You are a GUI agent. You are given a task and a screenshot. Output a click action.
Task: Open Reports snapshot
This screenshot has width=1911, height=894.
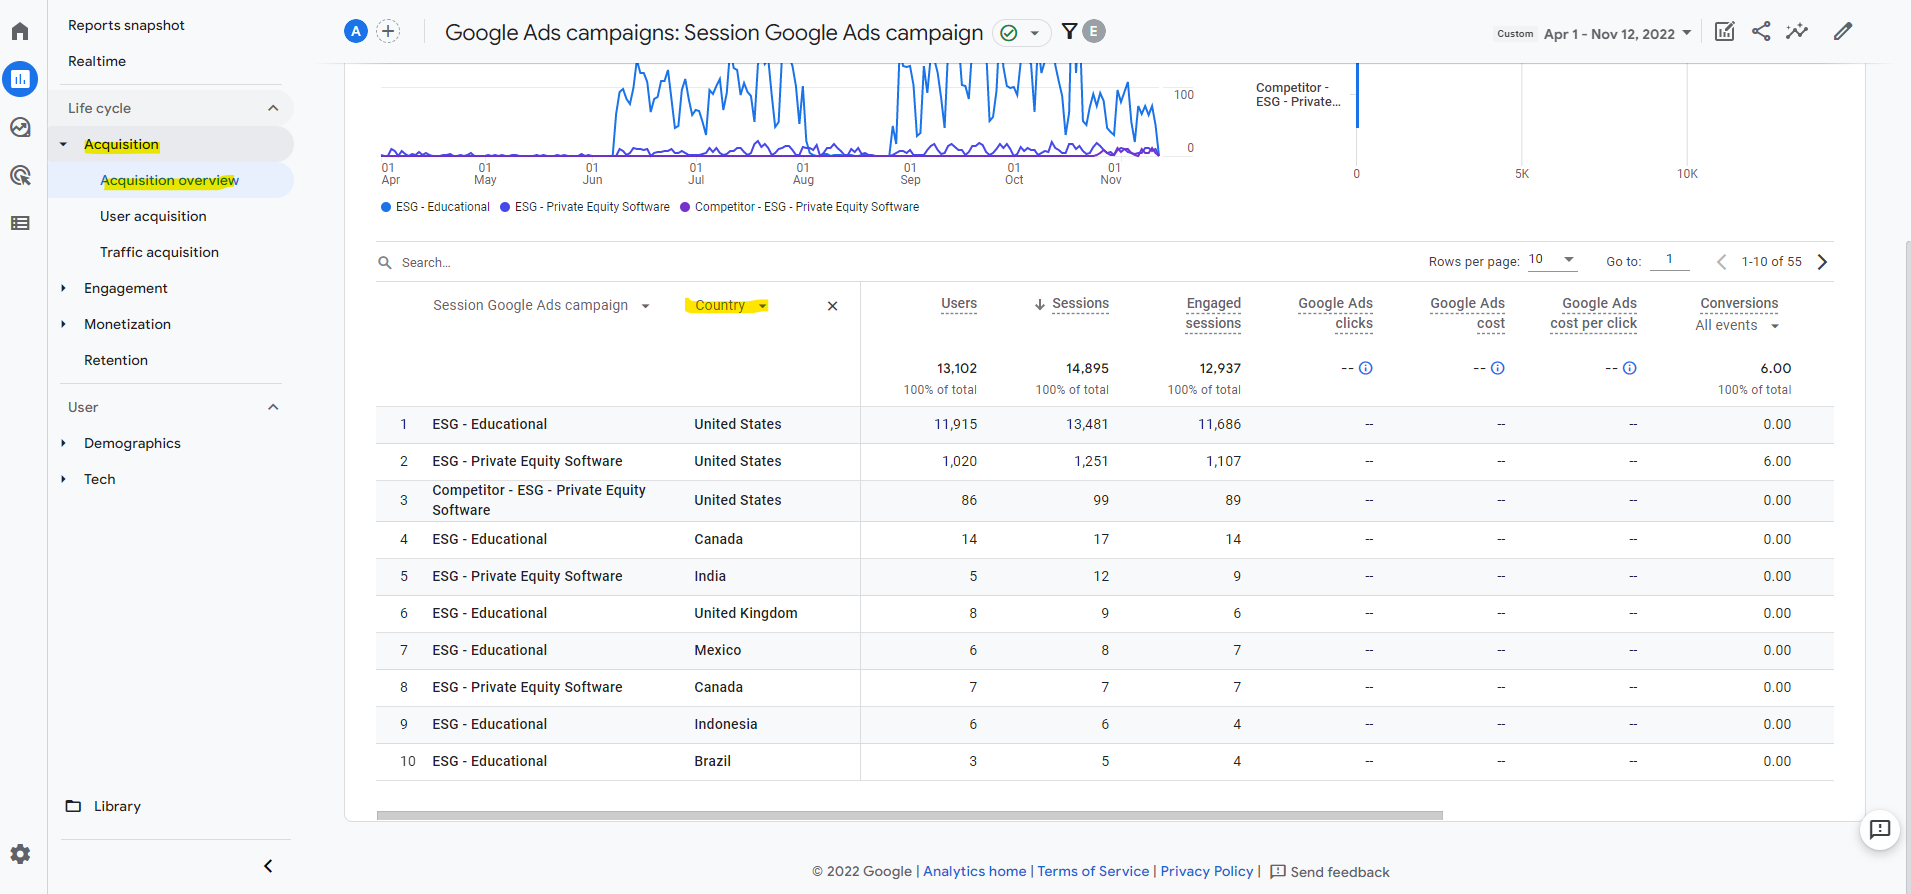tap(126, 25)
